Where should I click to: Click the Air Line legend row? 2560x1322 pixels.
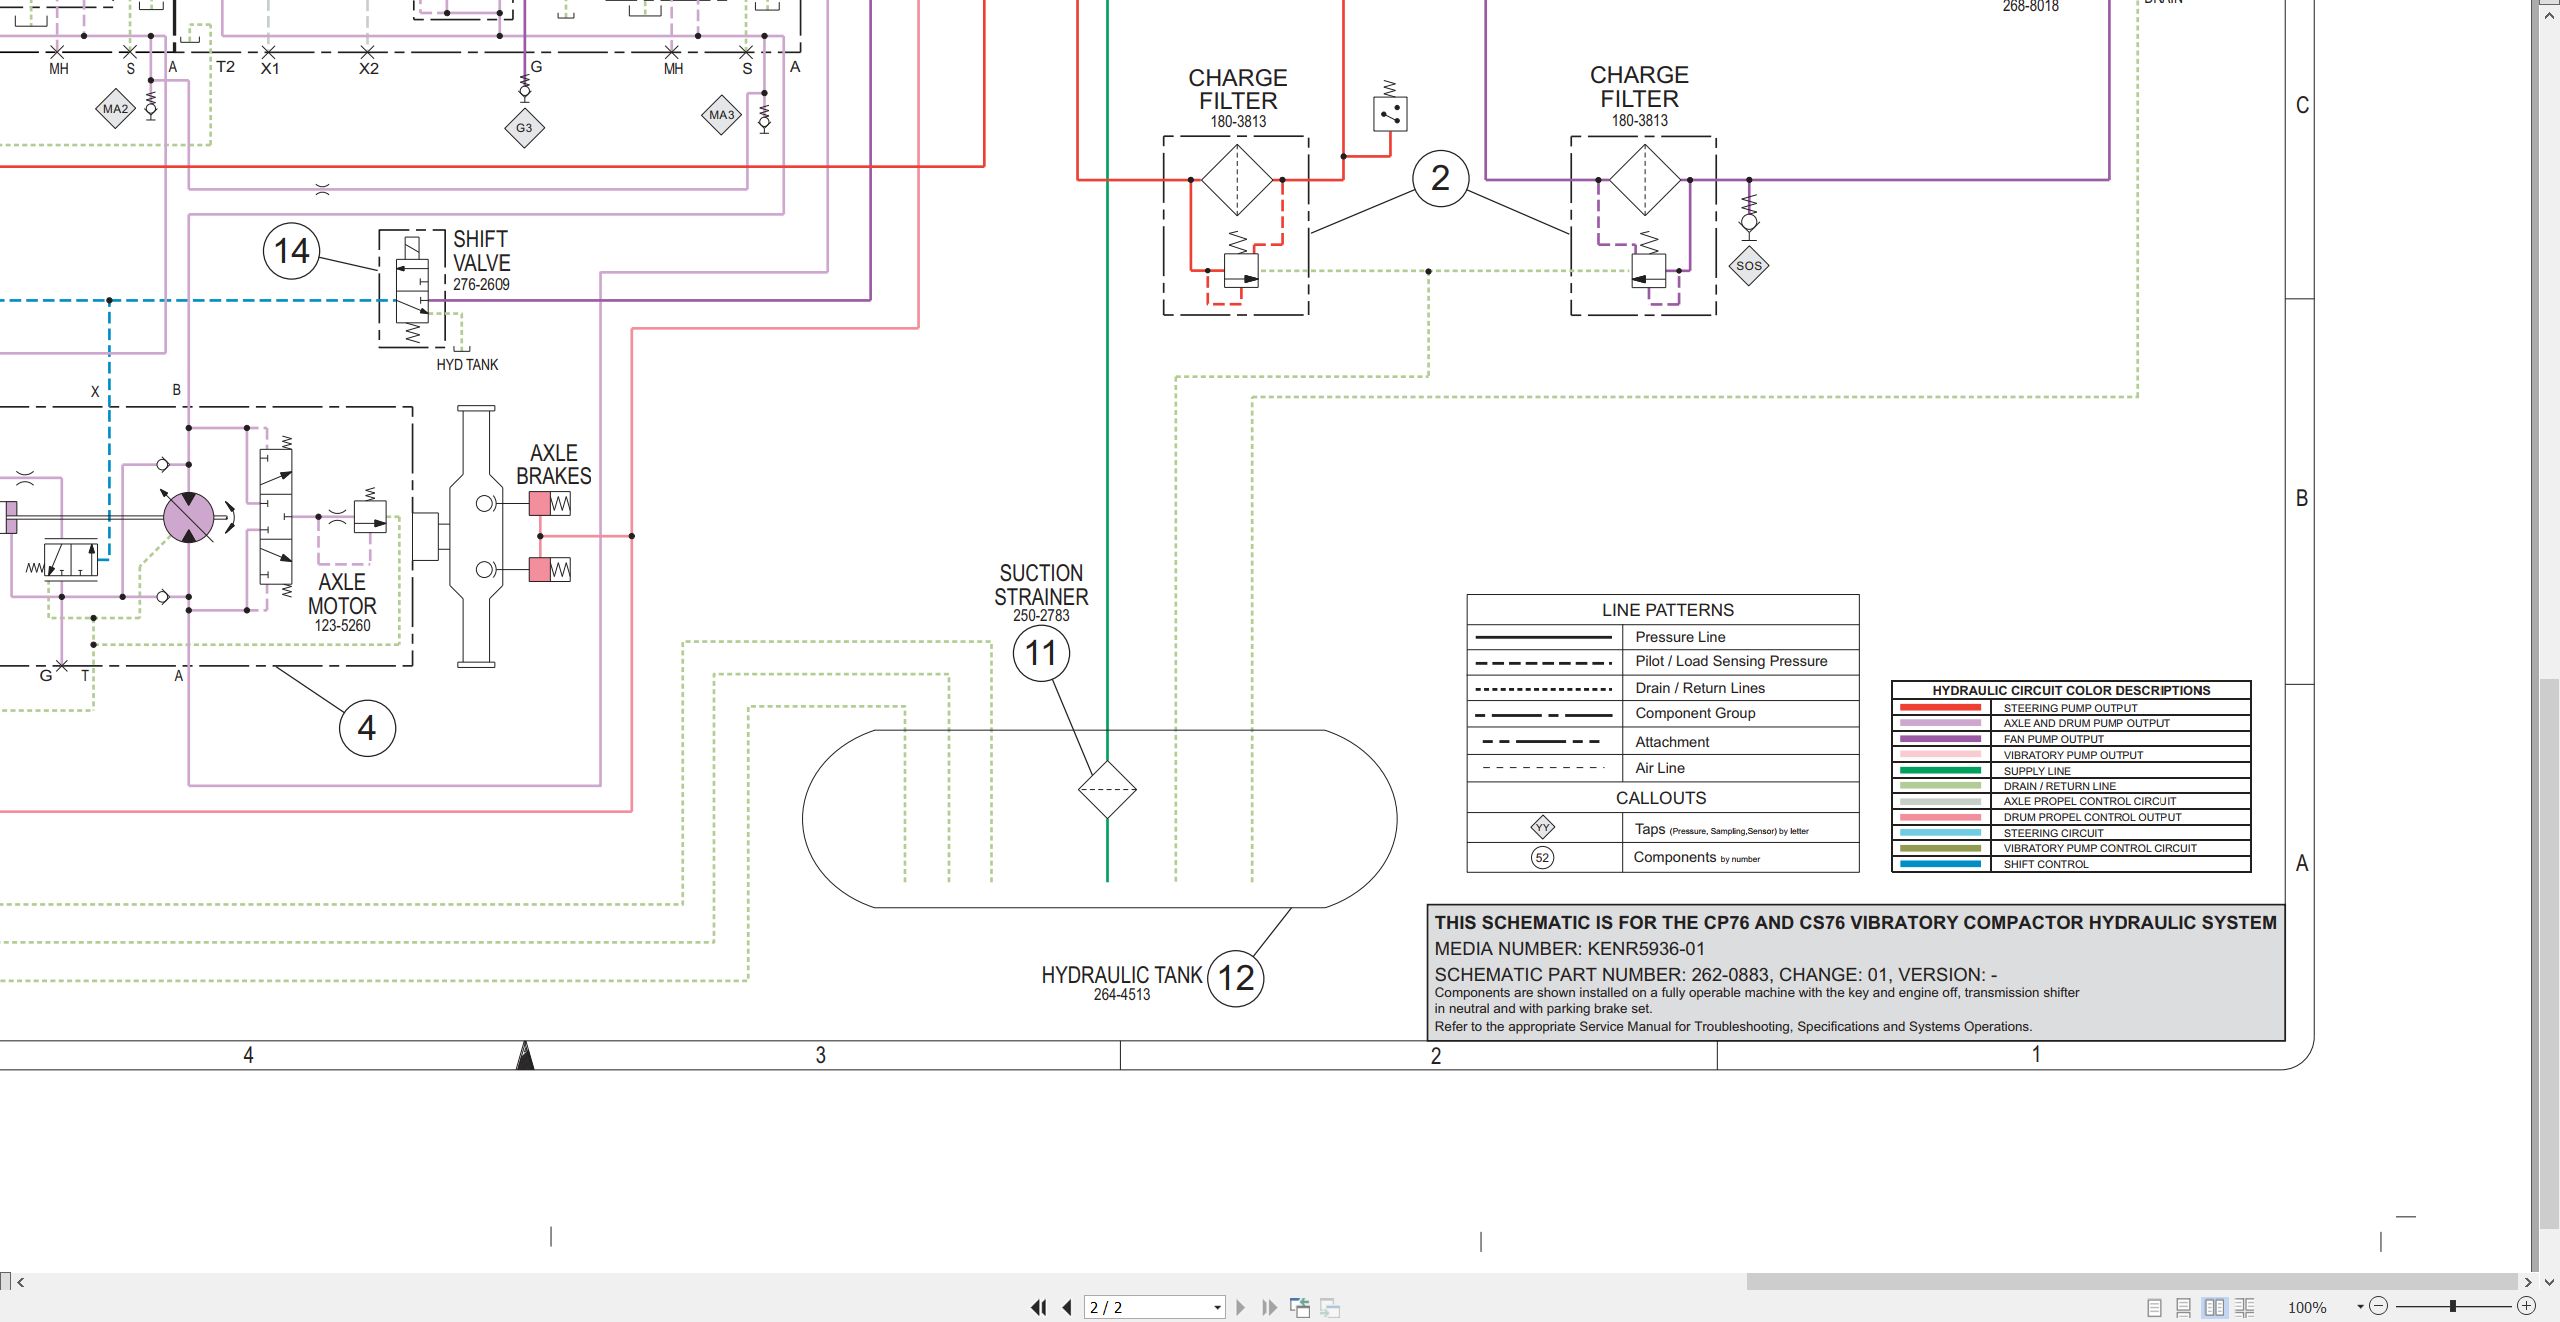tap(1663, 768)
